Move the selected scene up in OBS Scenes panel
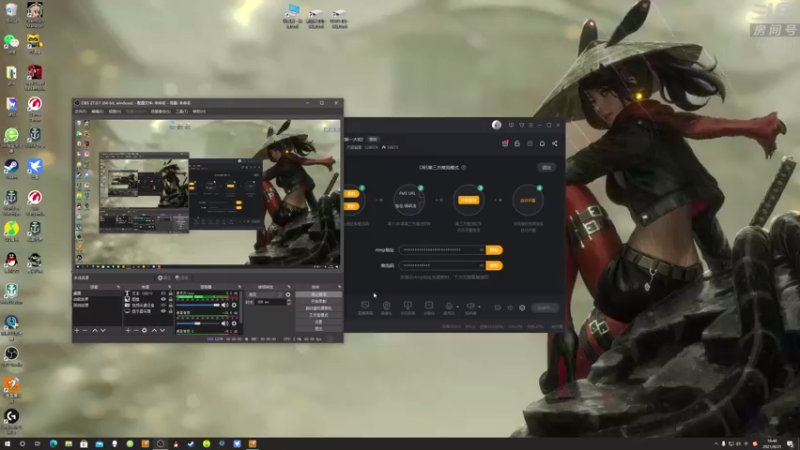Image resolution: width=800 pixels, height=450 pixels. (x=95, y=331)
